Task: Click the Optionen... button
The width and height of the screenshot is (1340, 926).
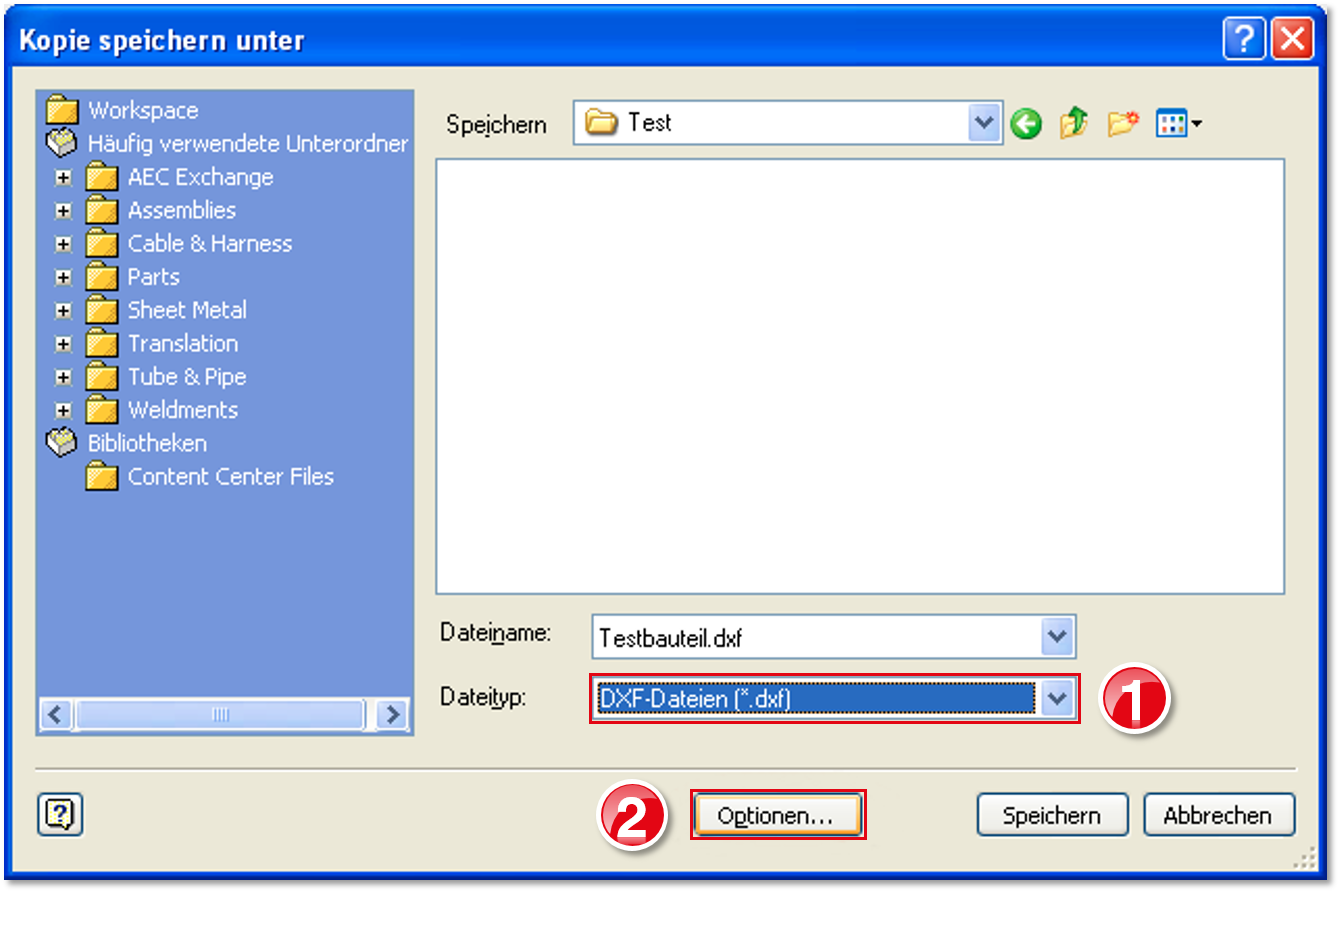Action: pyautogui.click(x=776, y=815)
